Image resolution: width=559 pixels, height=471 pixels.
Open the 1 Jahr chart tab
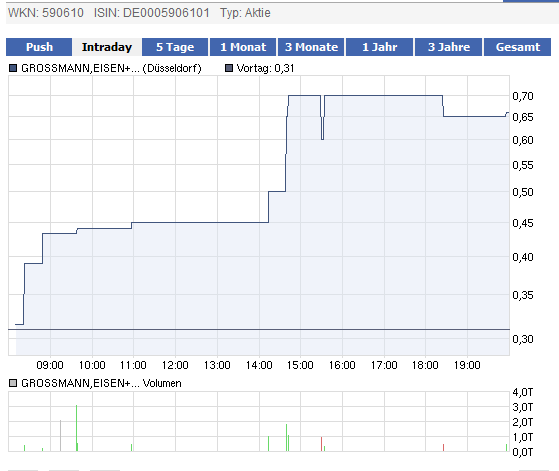click(380, 47)
